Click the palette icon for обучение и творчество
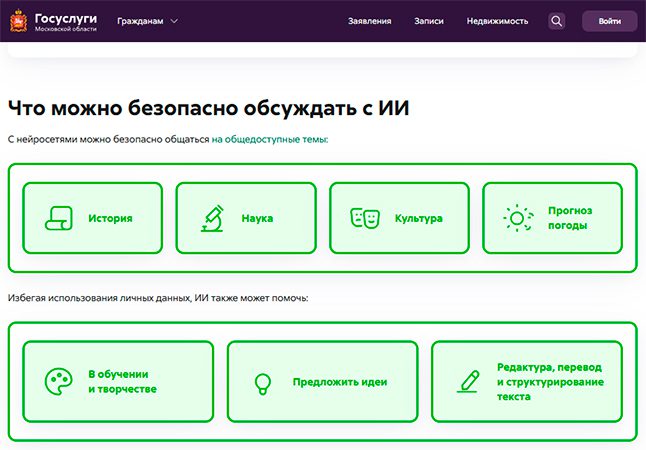646x450 pixels. (x=59, y=381)
